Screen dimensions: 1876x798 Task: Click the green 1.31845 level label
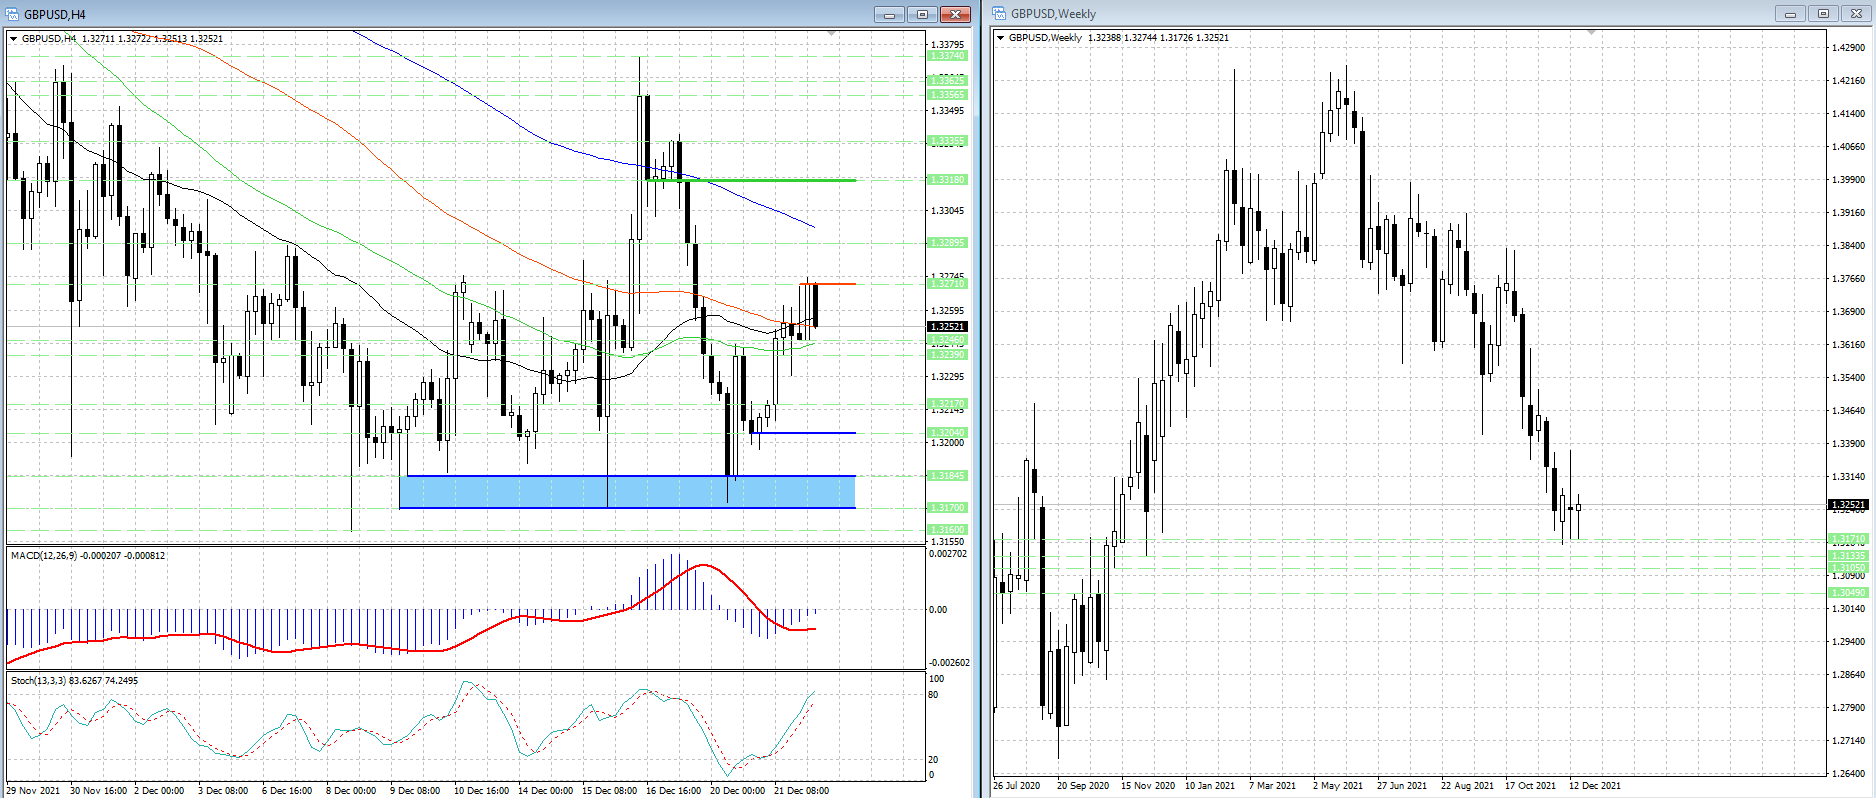[x=947, y=476]
